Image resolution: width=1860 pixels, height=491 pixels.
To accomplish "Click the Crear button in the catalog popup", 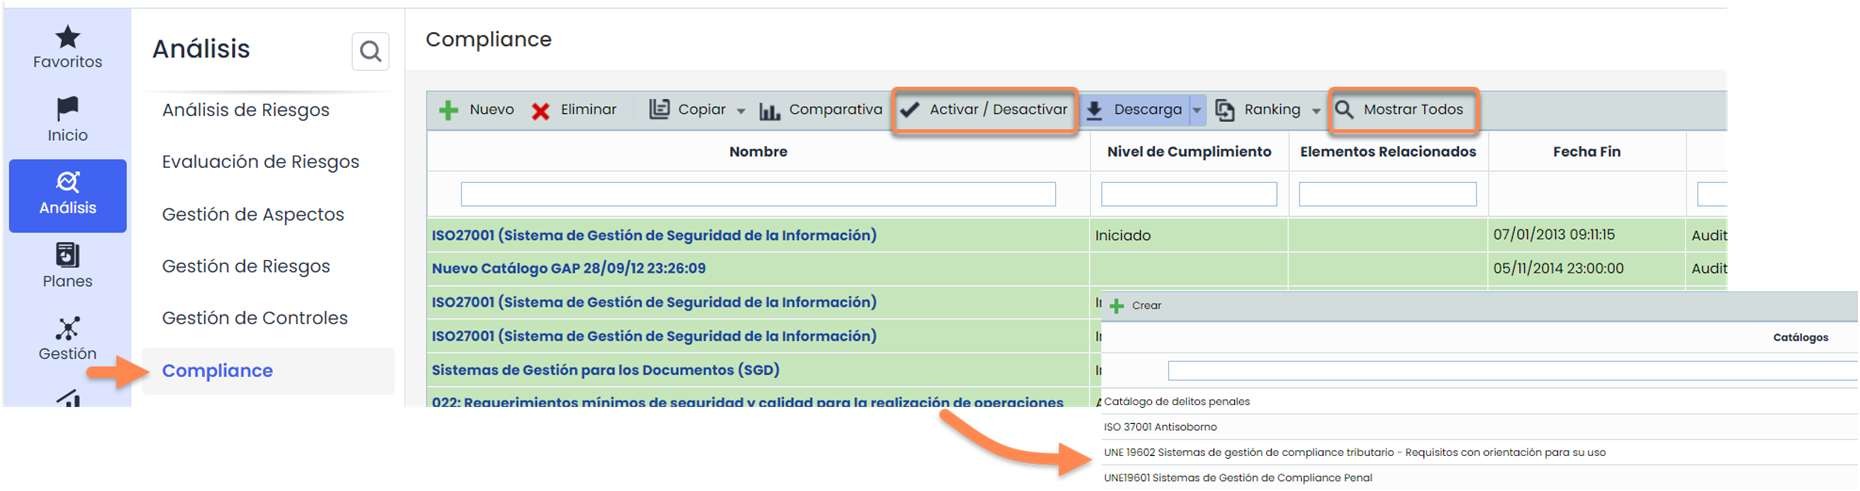I will pos(1136,306).
